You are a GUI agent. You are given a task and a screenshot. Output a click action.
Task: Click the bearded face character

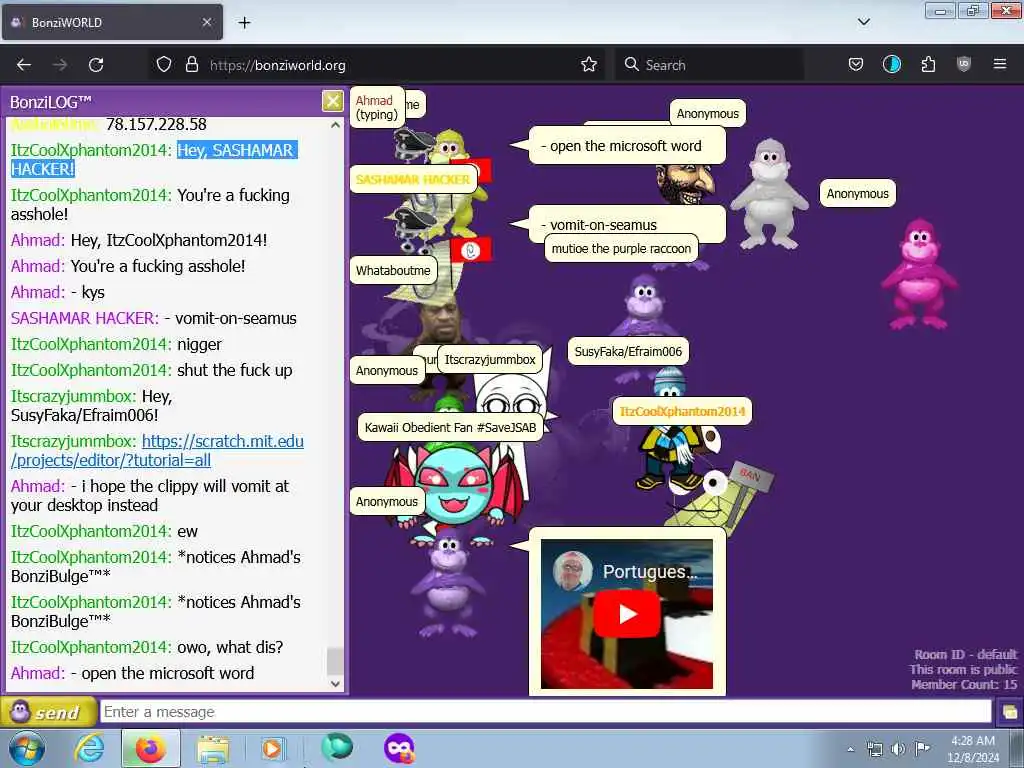coord(684,183)
